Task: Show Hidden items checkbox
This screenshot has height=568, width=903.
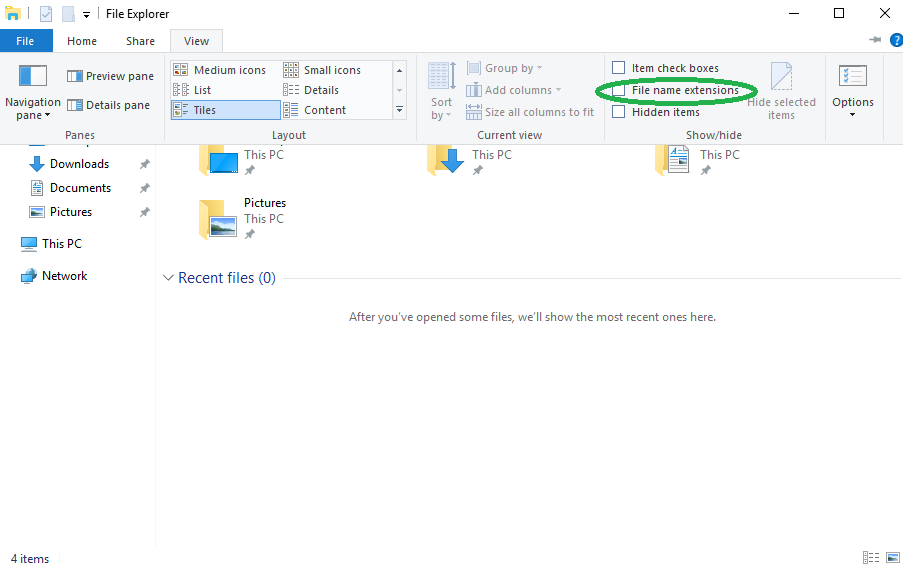Action: [619, 112]
